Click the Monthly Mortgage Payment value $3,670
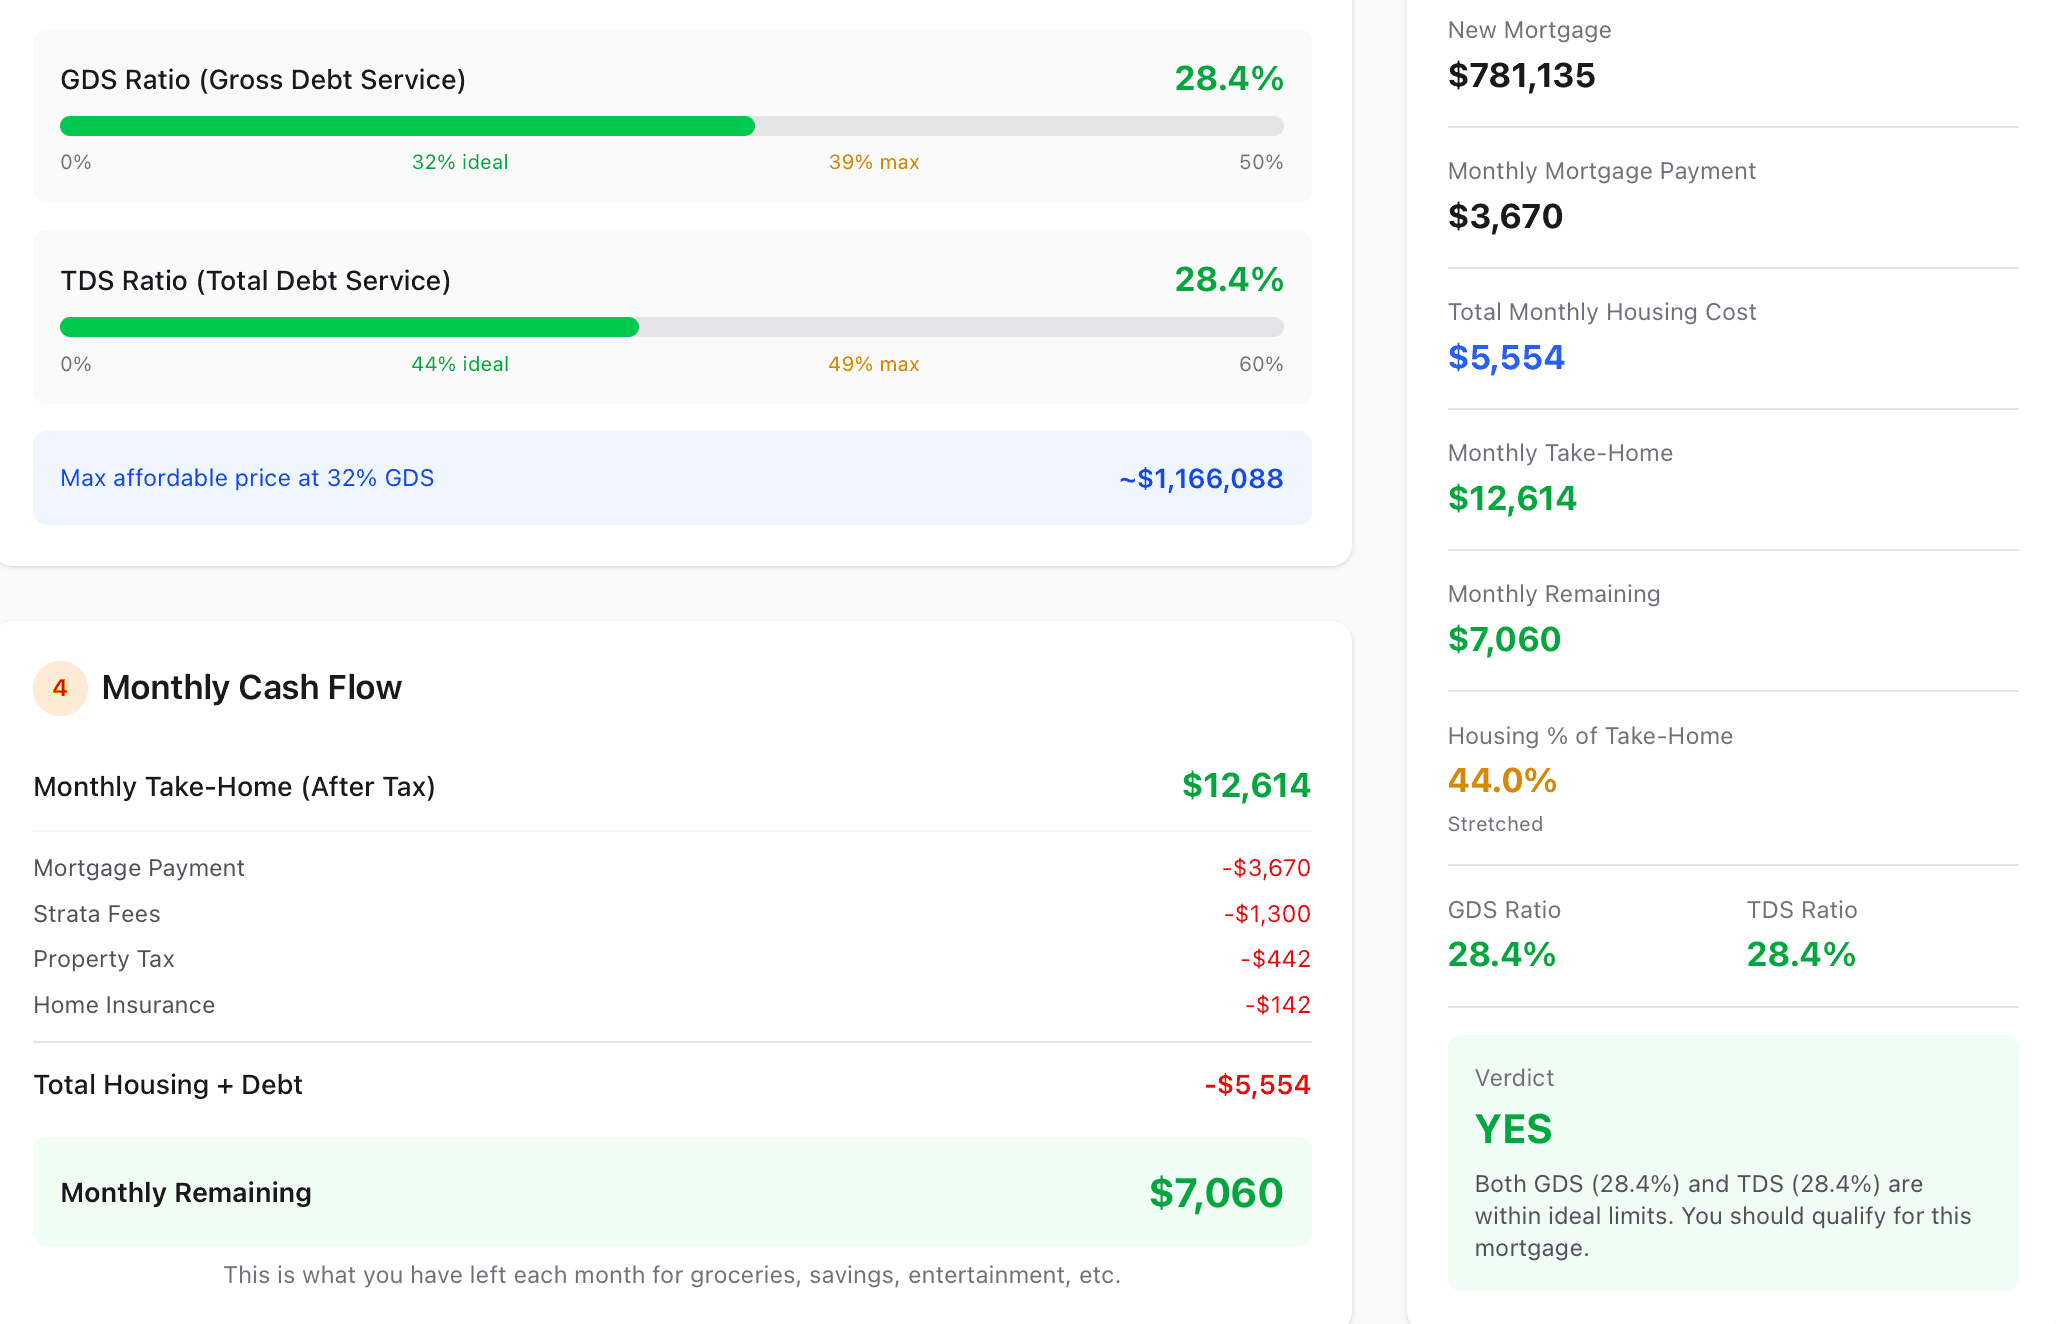Image resolution: width=2056 pixels, height=1324 pixels. pyautogui.click(x=1505, y=216)
